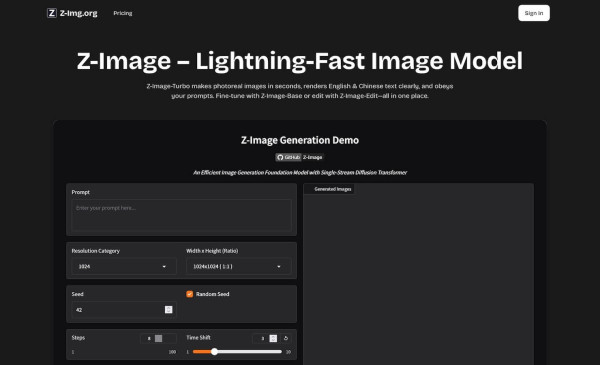
Task: Click the Resolution Category label
Action: coord(96,251)
